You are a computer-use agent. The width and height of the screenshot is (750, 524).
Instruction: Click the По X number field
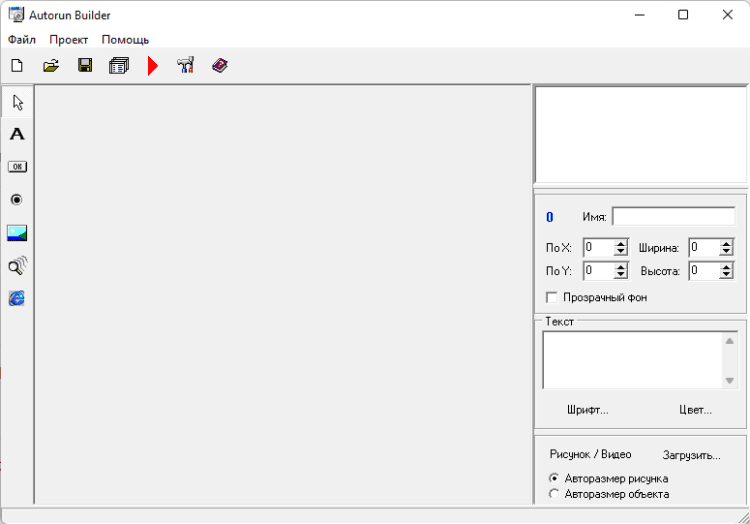[599, 248]
